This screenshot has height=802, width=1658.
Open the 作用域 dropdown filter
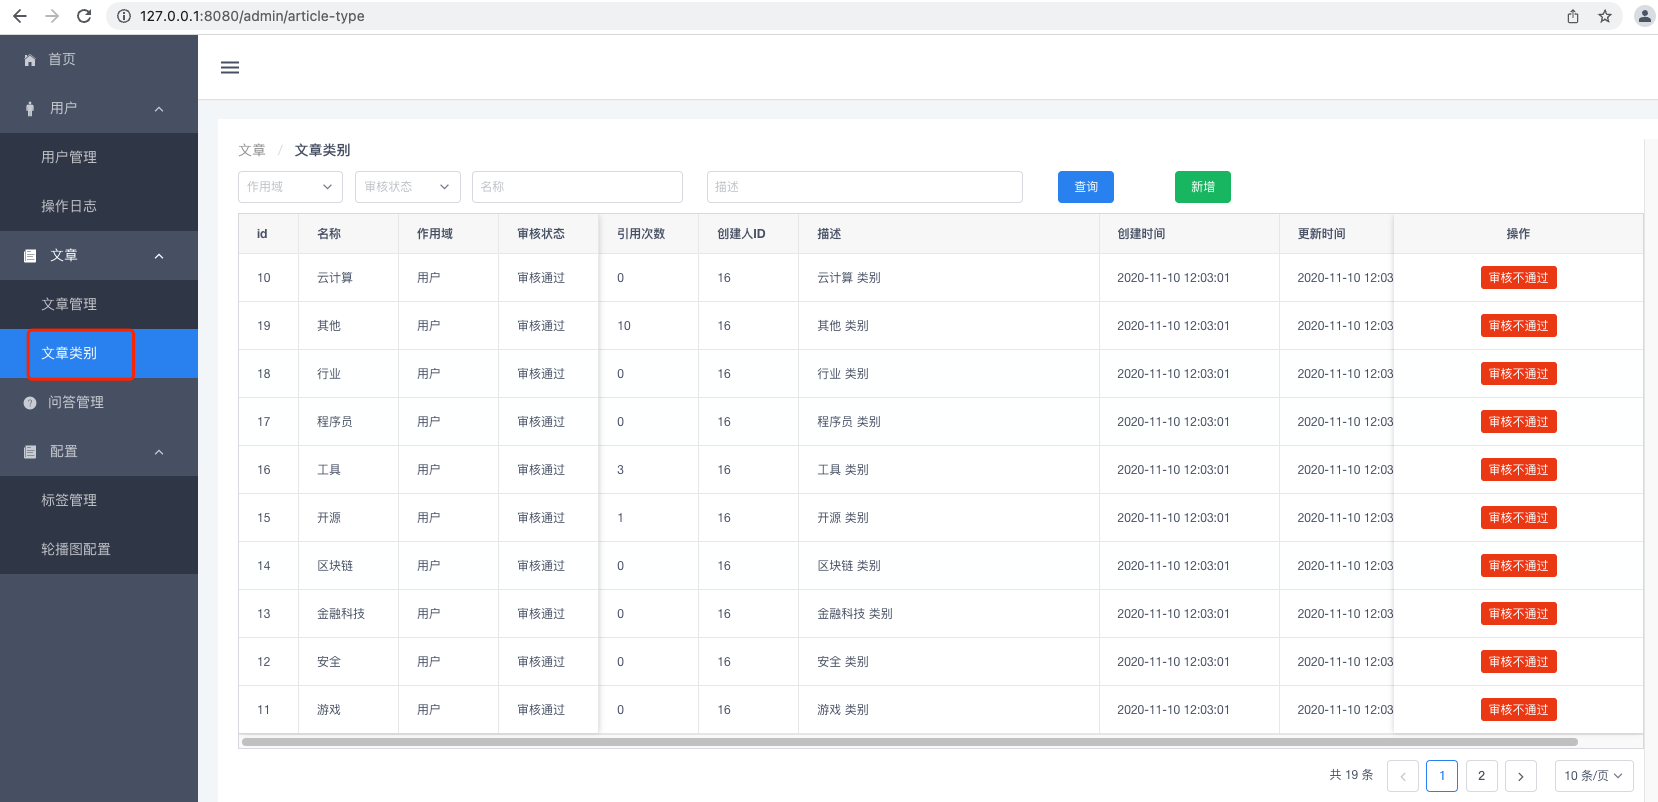(290, 187)
